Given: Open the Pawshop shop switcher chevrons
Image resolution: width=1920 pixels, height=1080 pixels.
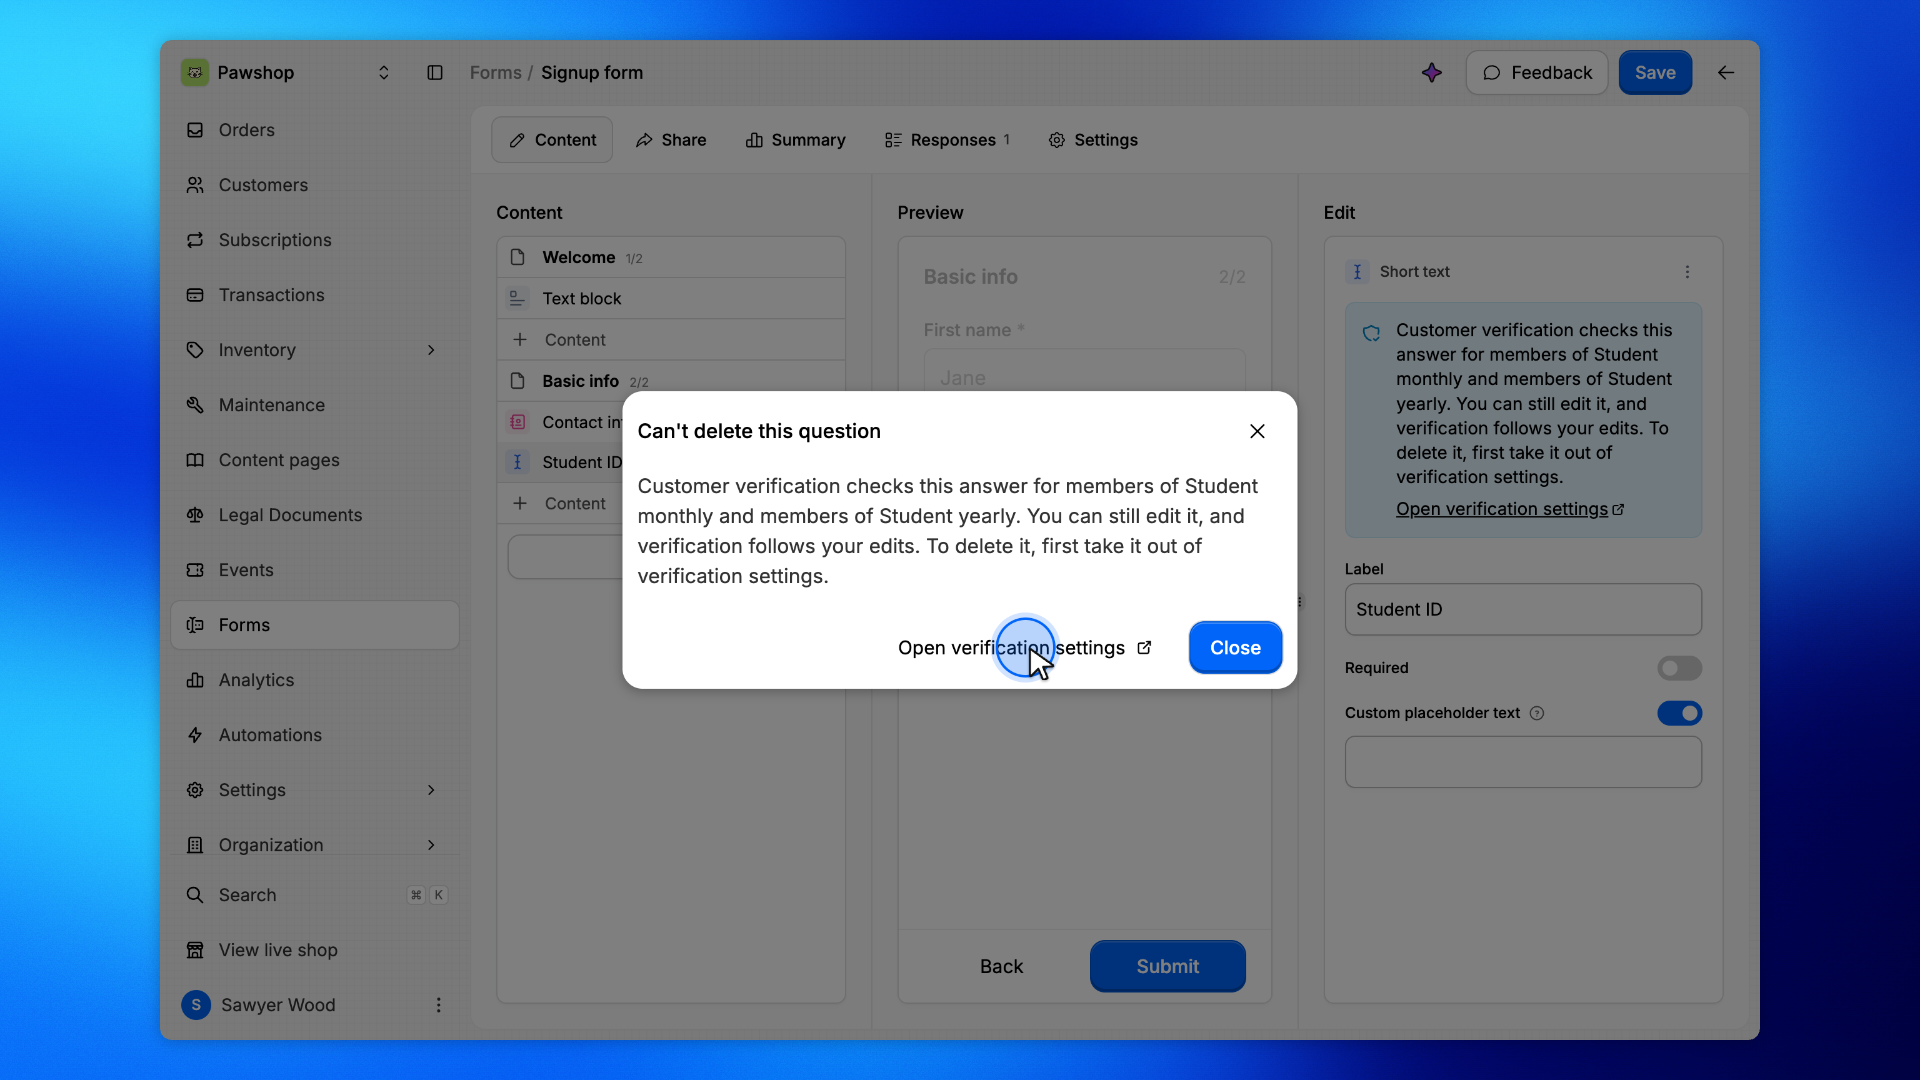Looking at the screenshot, I should pos(384,72).
